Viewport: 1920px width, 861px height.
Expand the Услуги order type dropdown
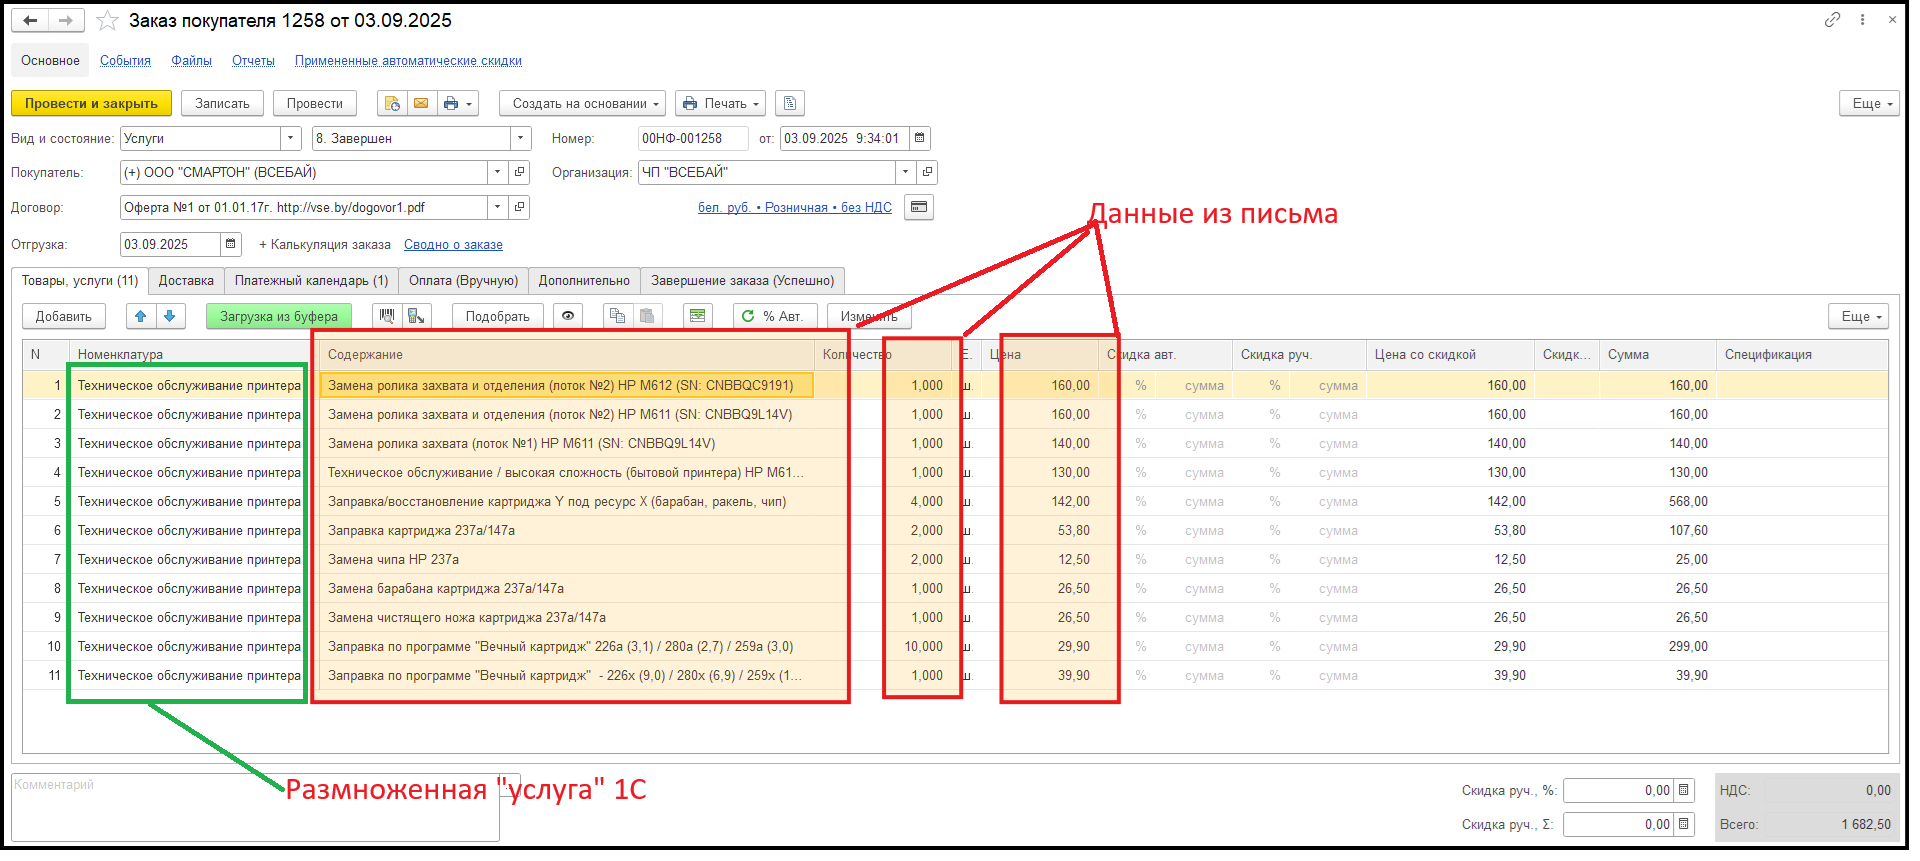[x=291, y=139]
